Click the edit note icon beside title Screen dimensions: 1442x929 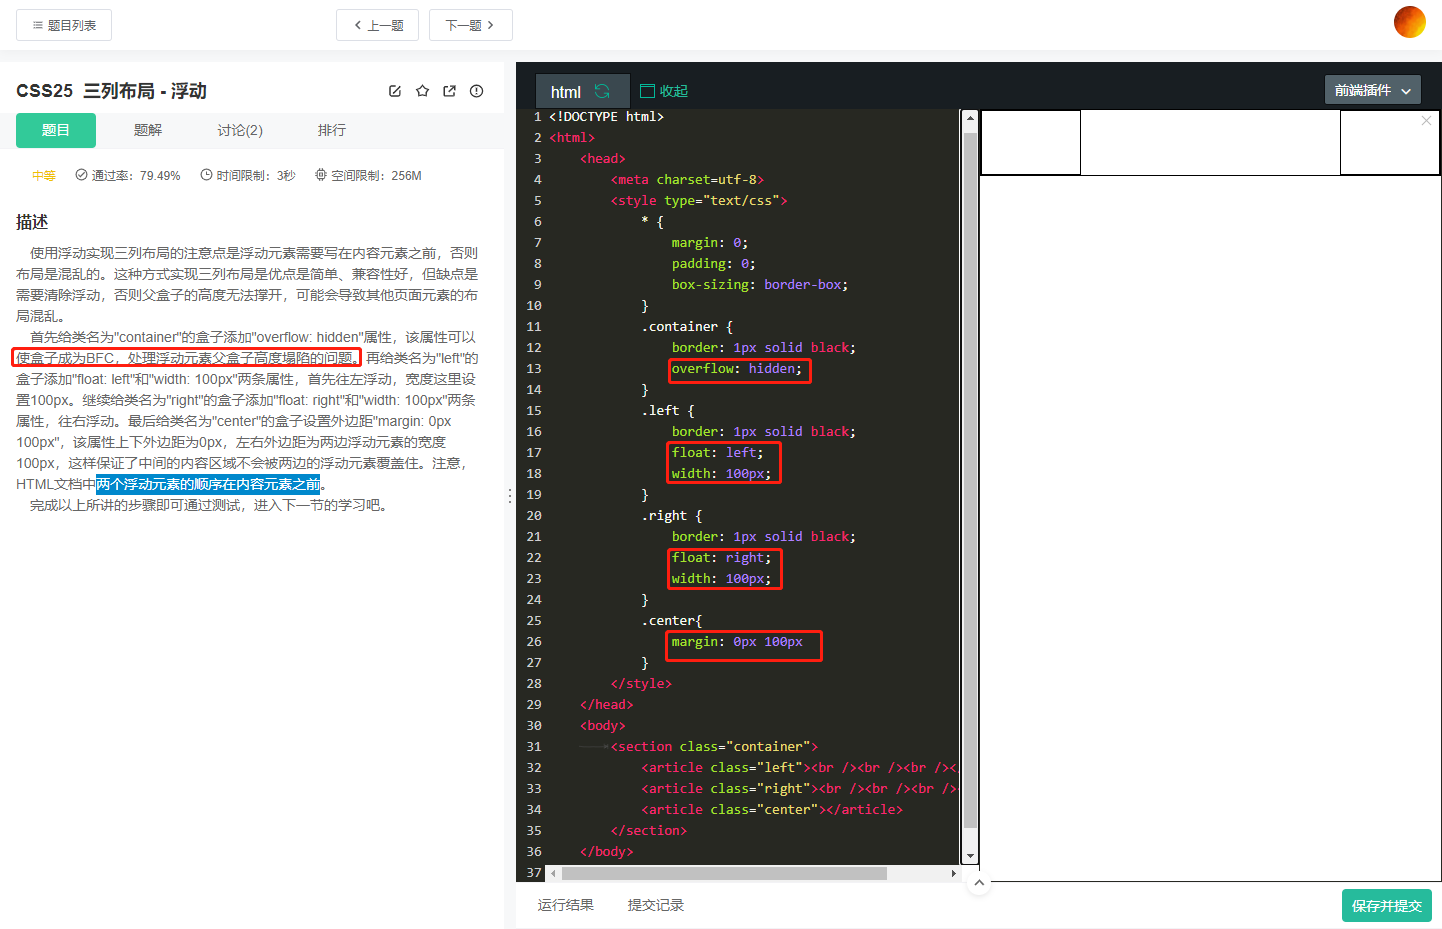(x=395, y=91)
